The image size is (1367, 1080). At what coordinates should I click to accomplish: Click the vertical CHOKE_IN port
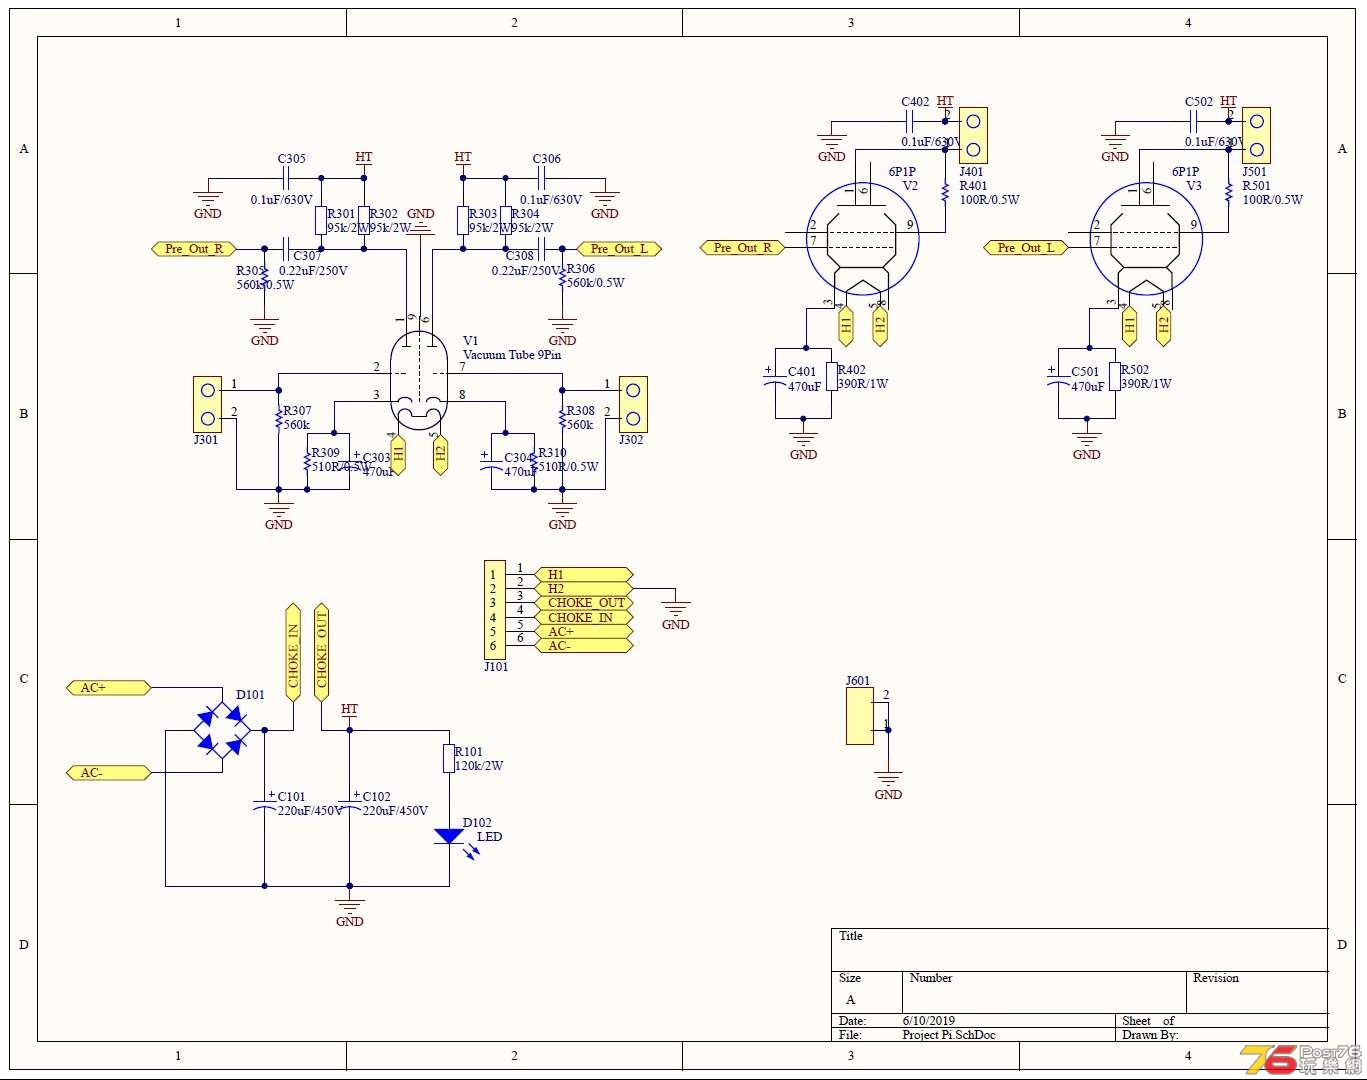(x=293, y=653)
